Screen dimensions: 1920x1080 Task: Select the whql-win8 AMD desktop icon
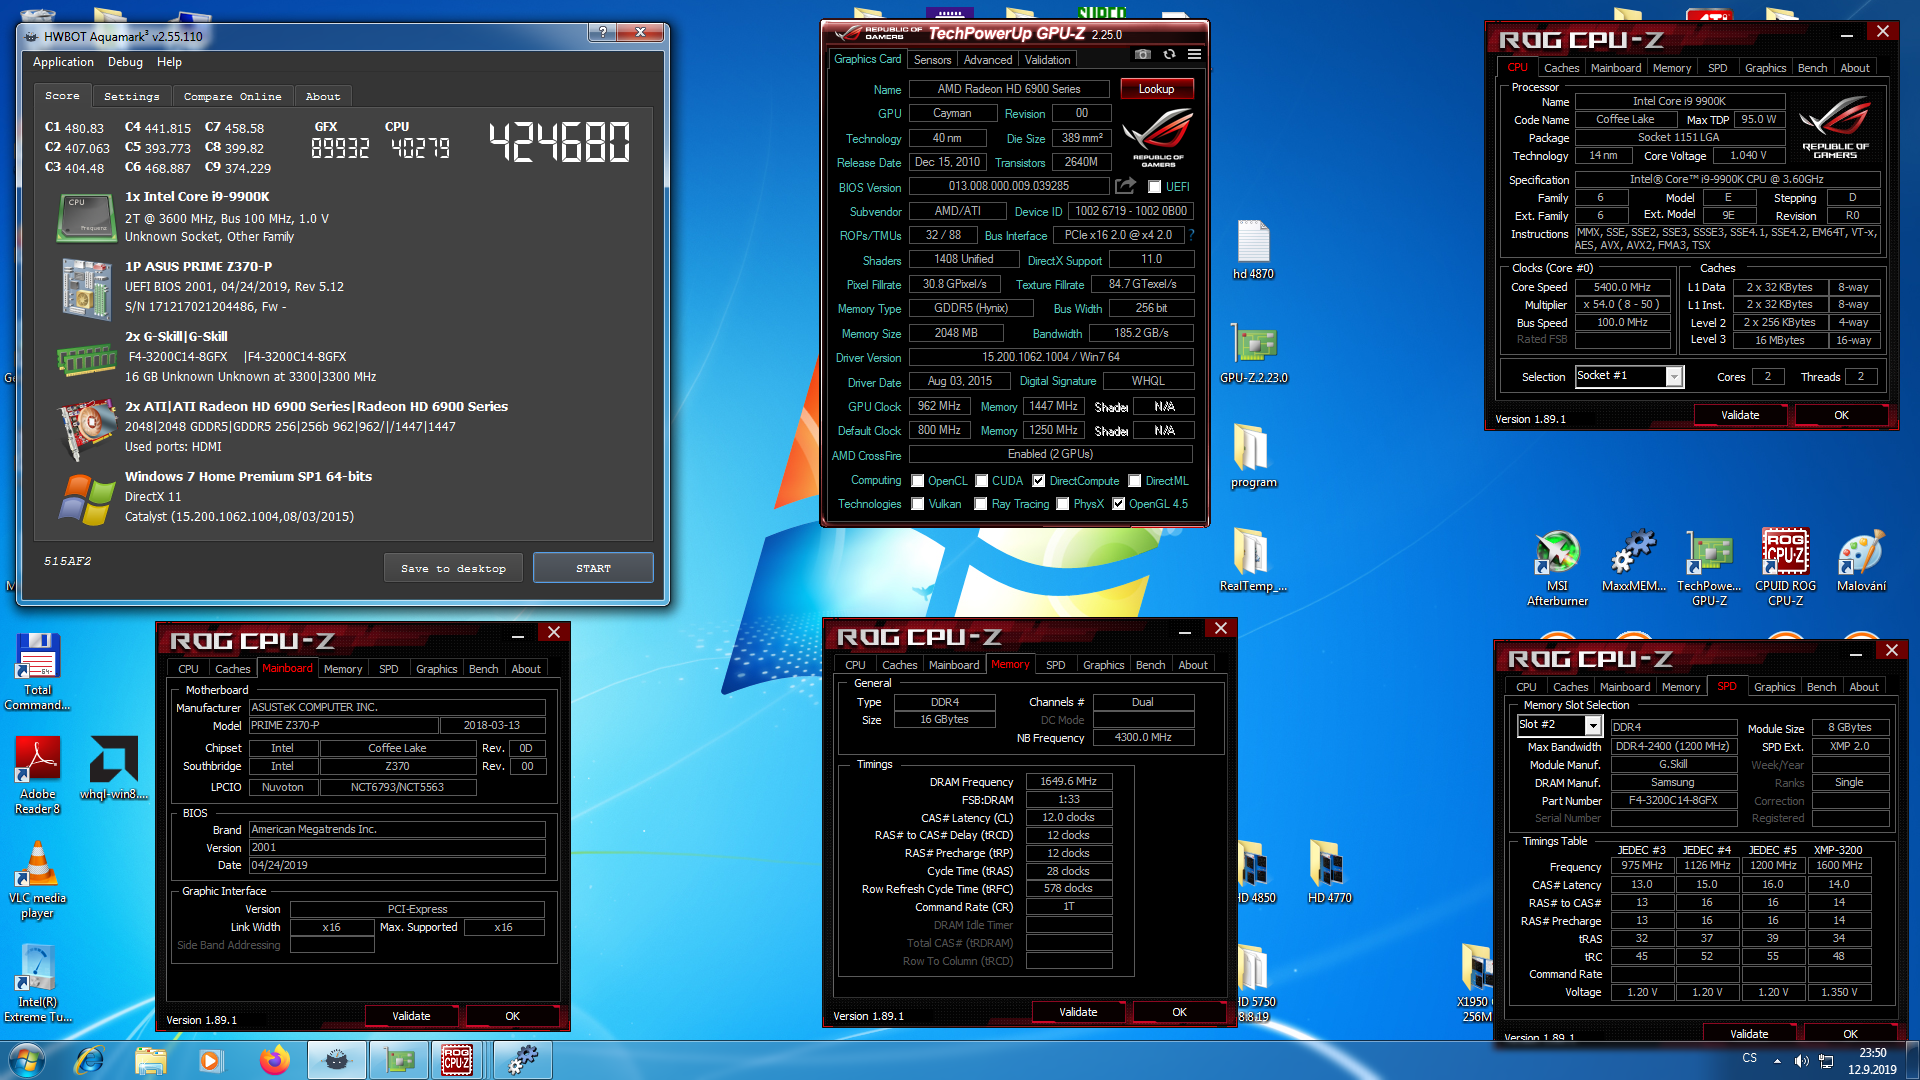click(113, 768)
